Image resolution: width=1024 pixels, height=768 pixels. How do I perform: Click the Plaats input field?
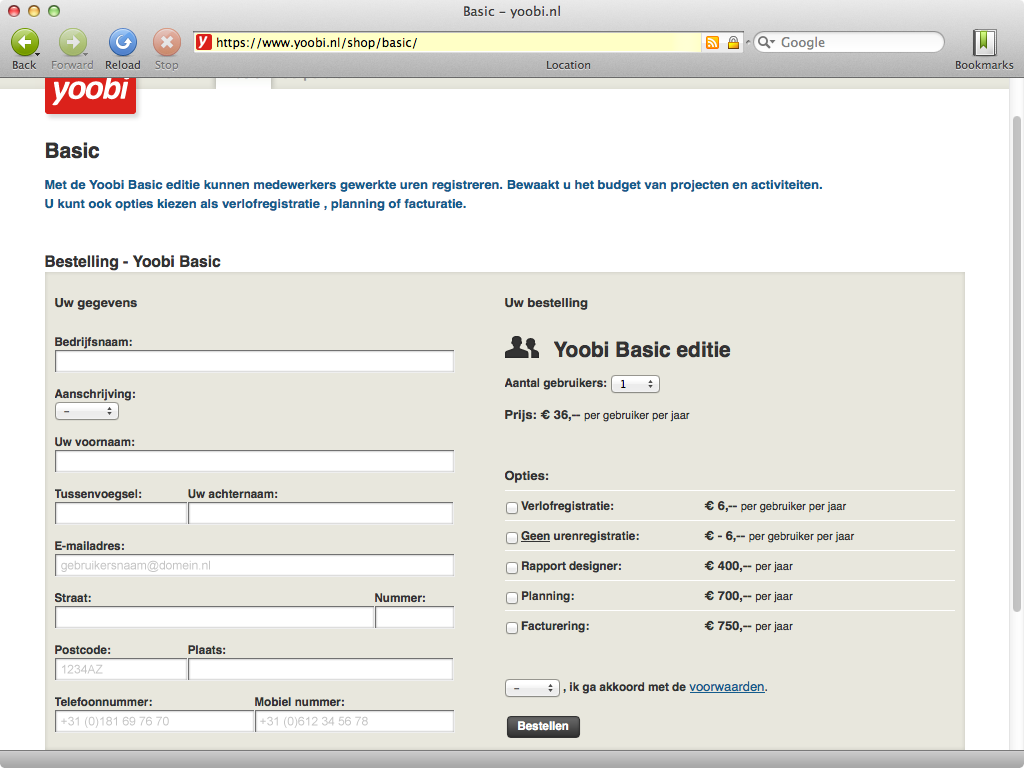coord(321,669)
